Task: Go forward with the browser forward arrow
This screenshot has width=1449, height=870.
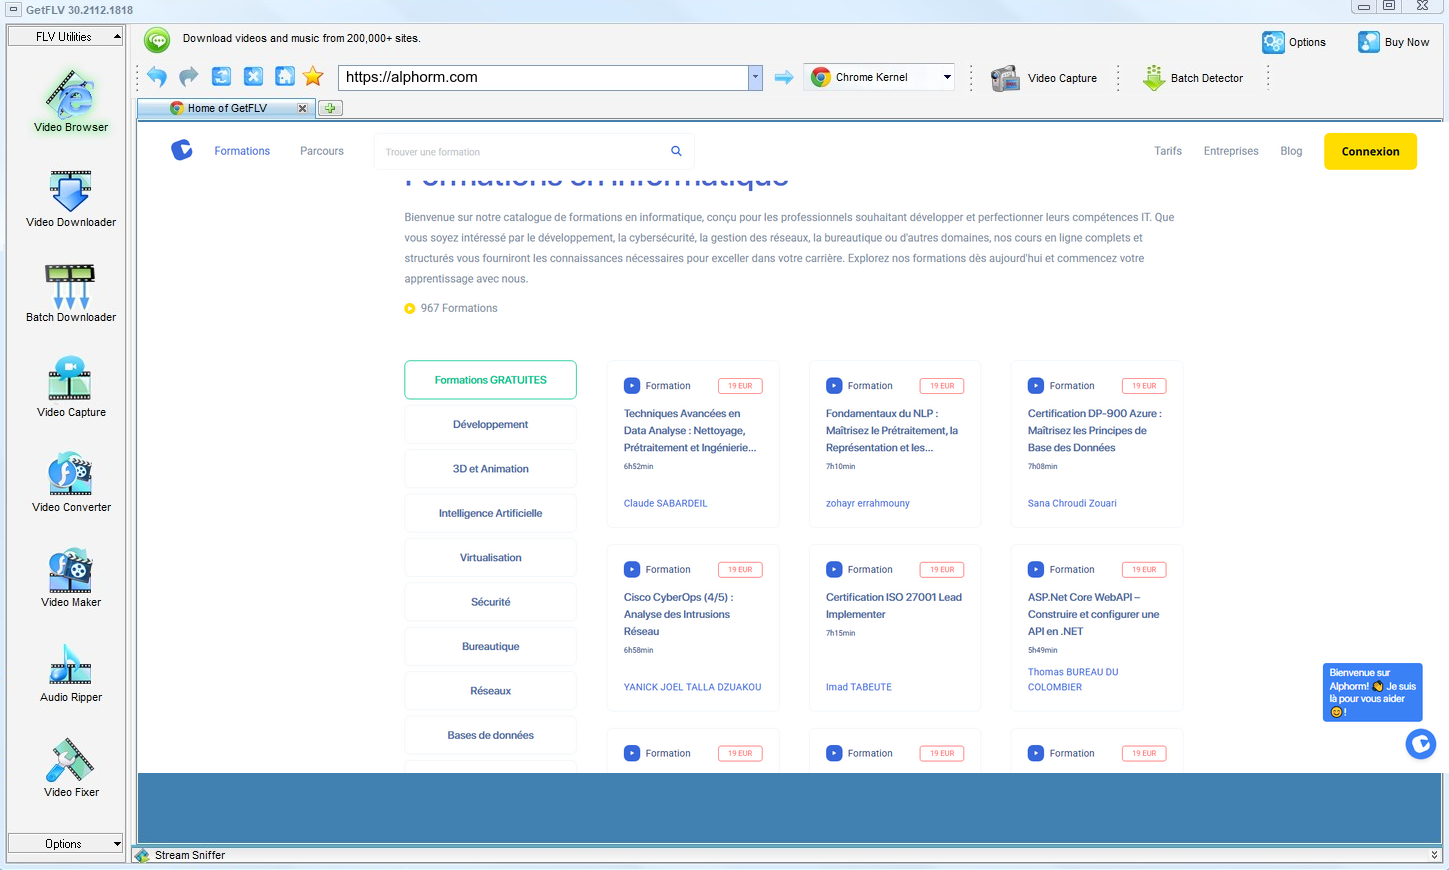Action: (189, 77)
